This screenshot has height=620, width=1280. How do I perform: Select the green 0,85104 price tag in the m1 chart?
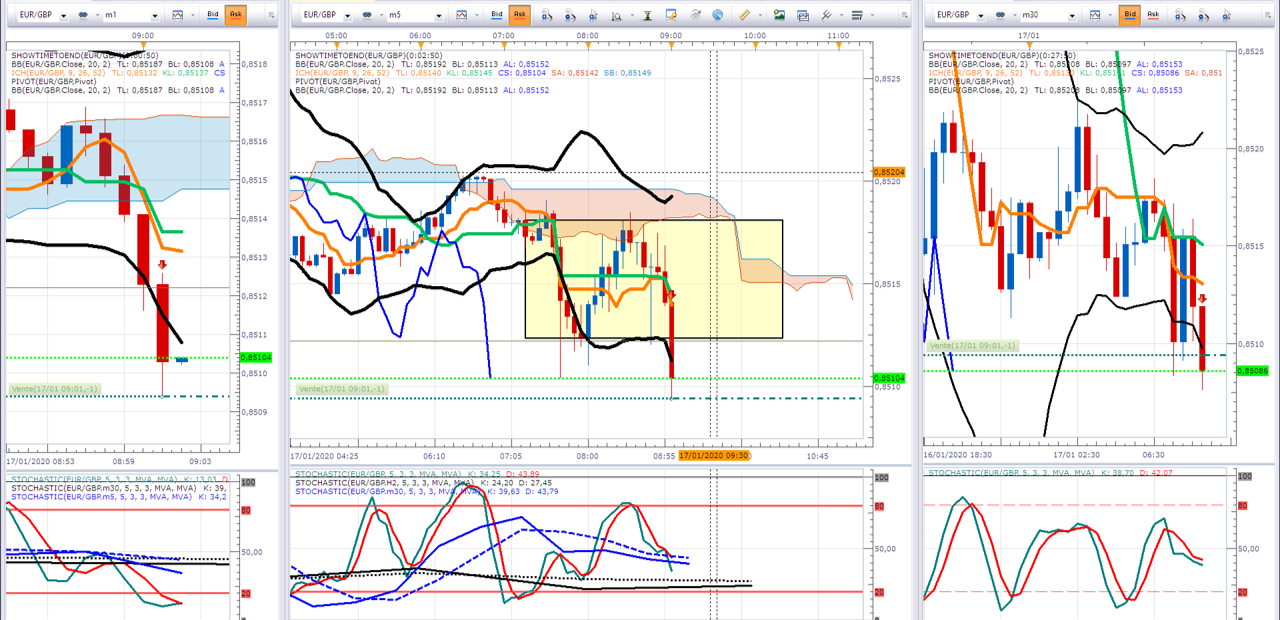(x=254, y=357)
